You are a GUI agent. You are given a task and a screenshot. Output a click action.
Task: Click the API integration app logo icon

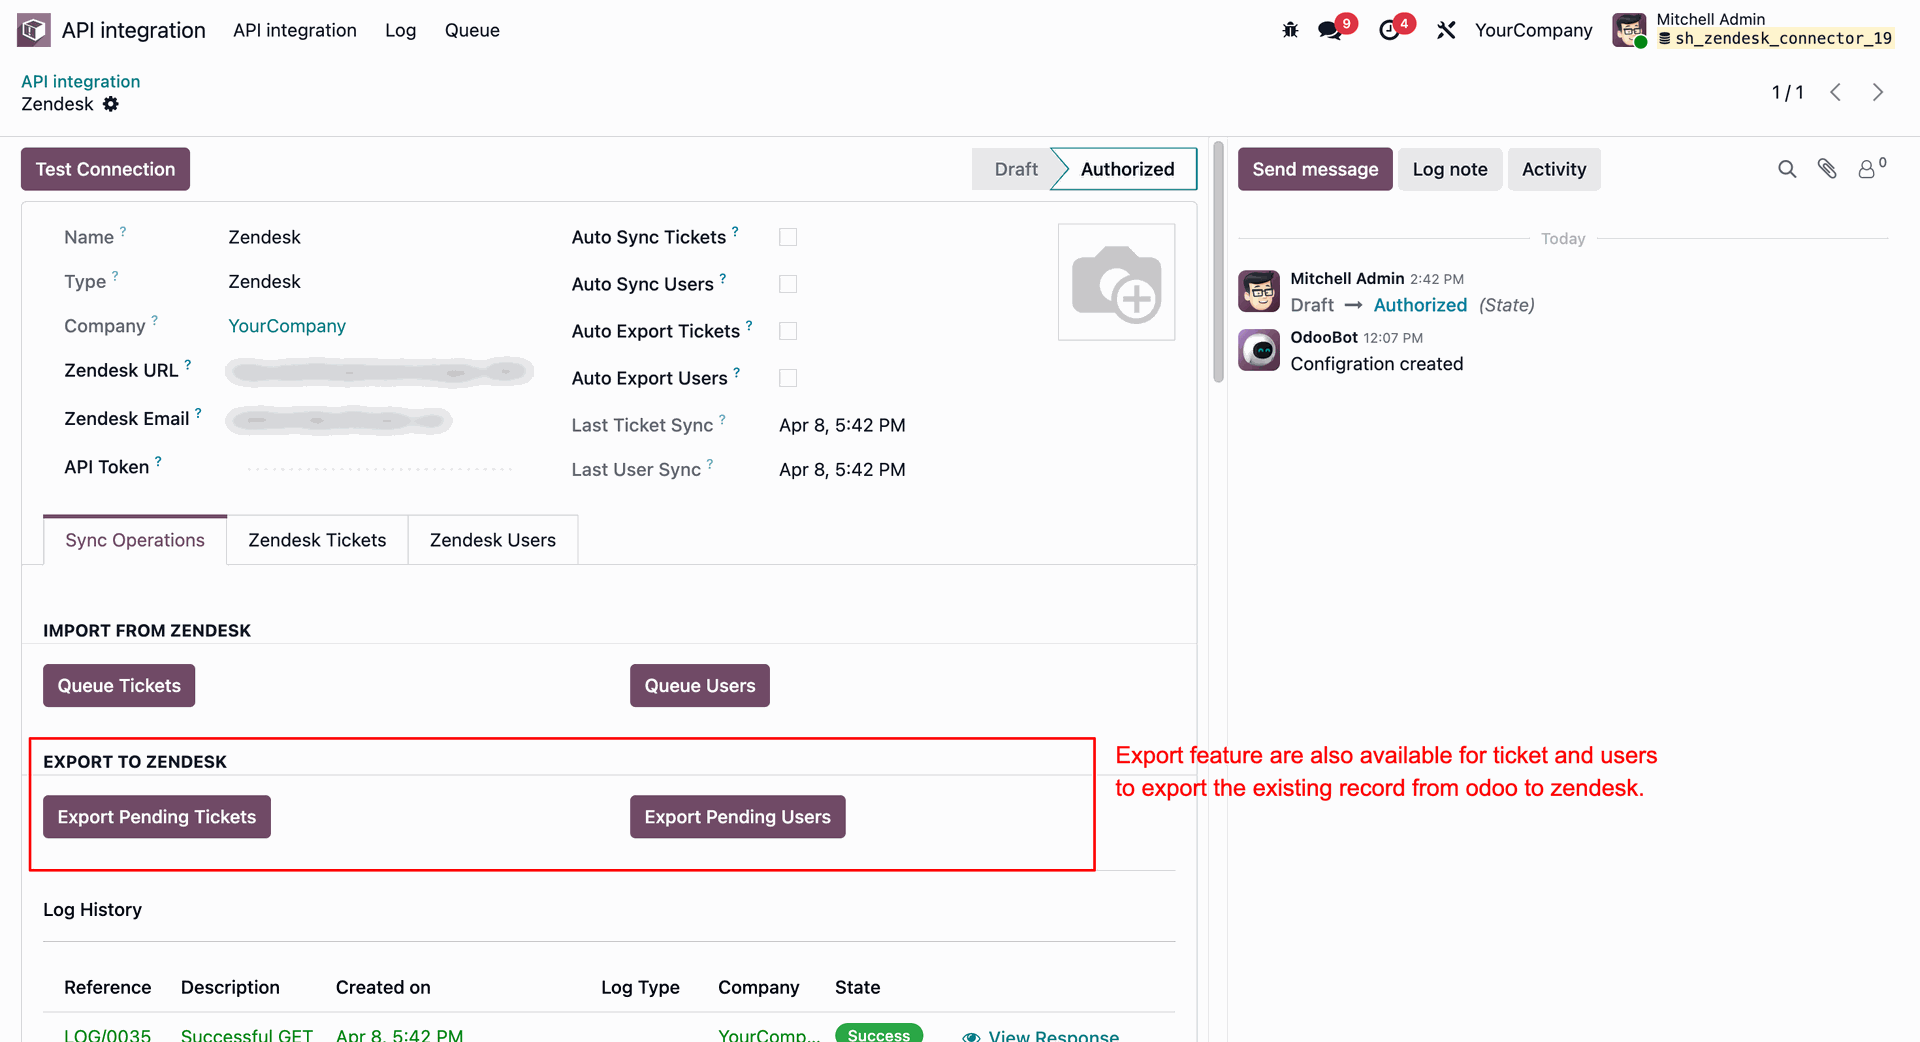pos(34,30)
